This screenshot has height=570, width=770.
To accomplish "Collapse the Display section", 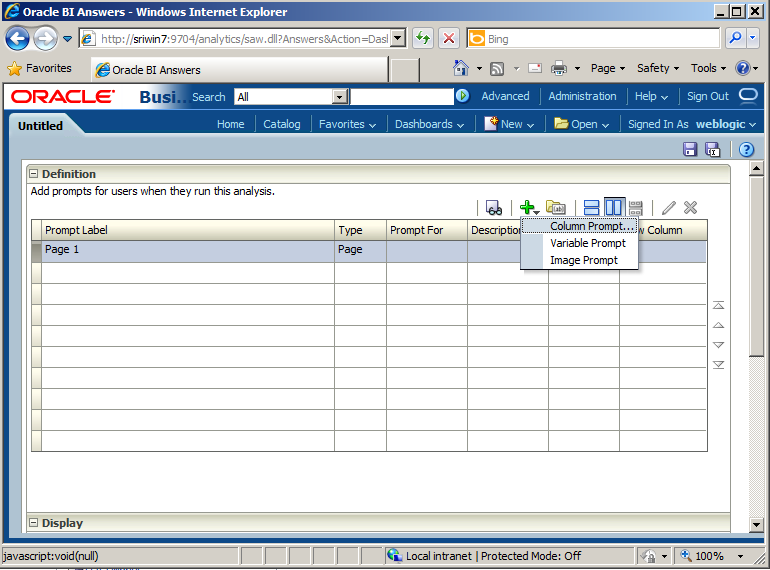I will pos(33,523).
